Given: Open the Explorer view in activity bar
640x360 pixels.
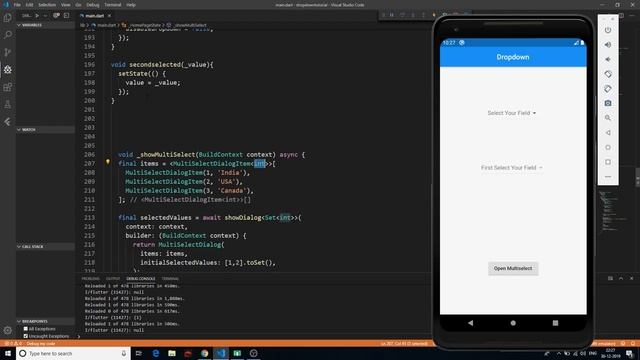Looking at the screenshot, I should coord(7,18).
